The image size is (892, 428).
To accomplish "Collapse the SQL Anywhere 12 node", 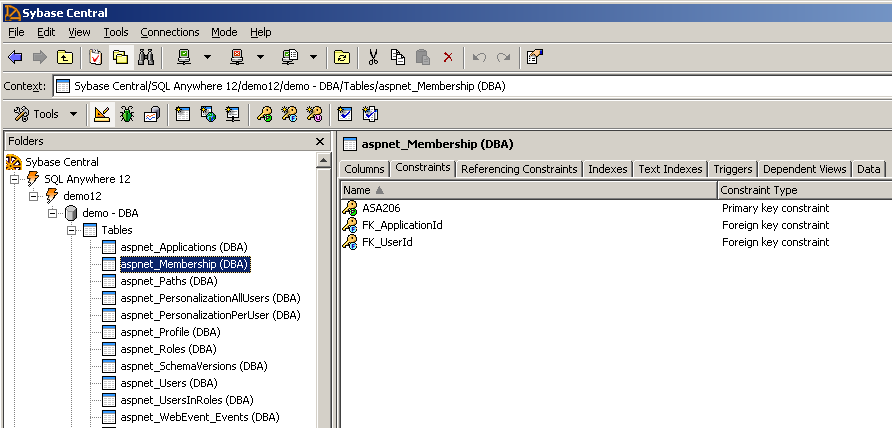I will (x=15, y=179).
